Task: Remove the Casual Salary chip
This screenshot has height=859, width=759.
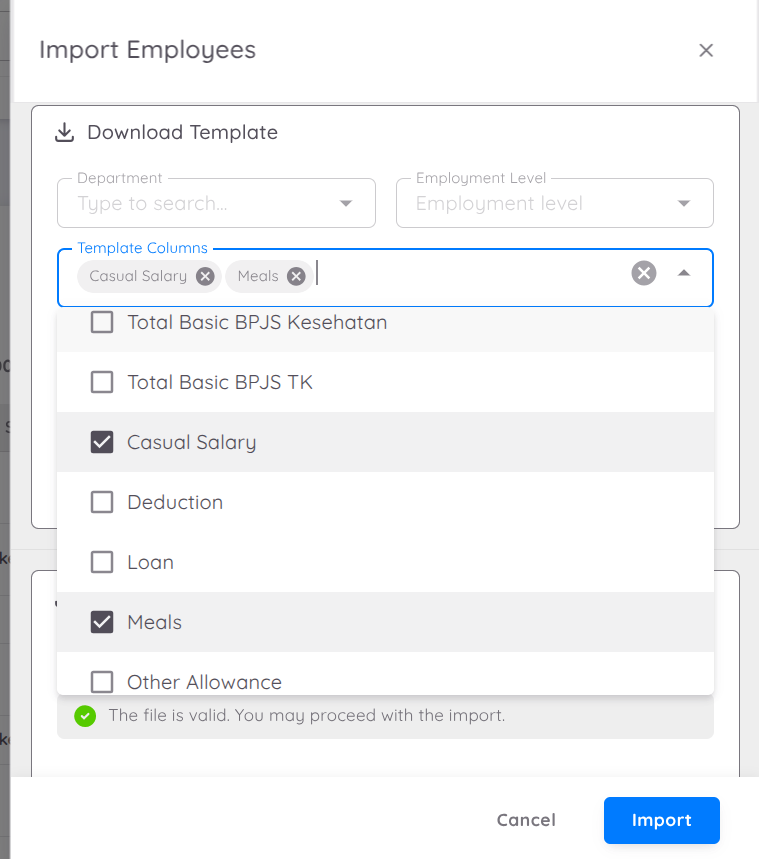Action: [205, 276]
